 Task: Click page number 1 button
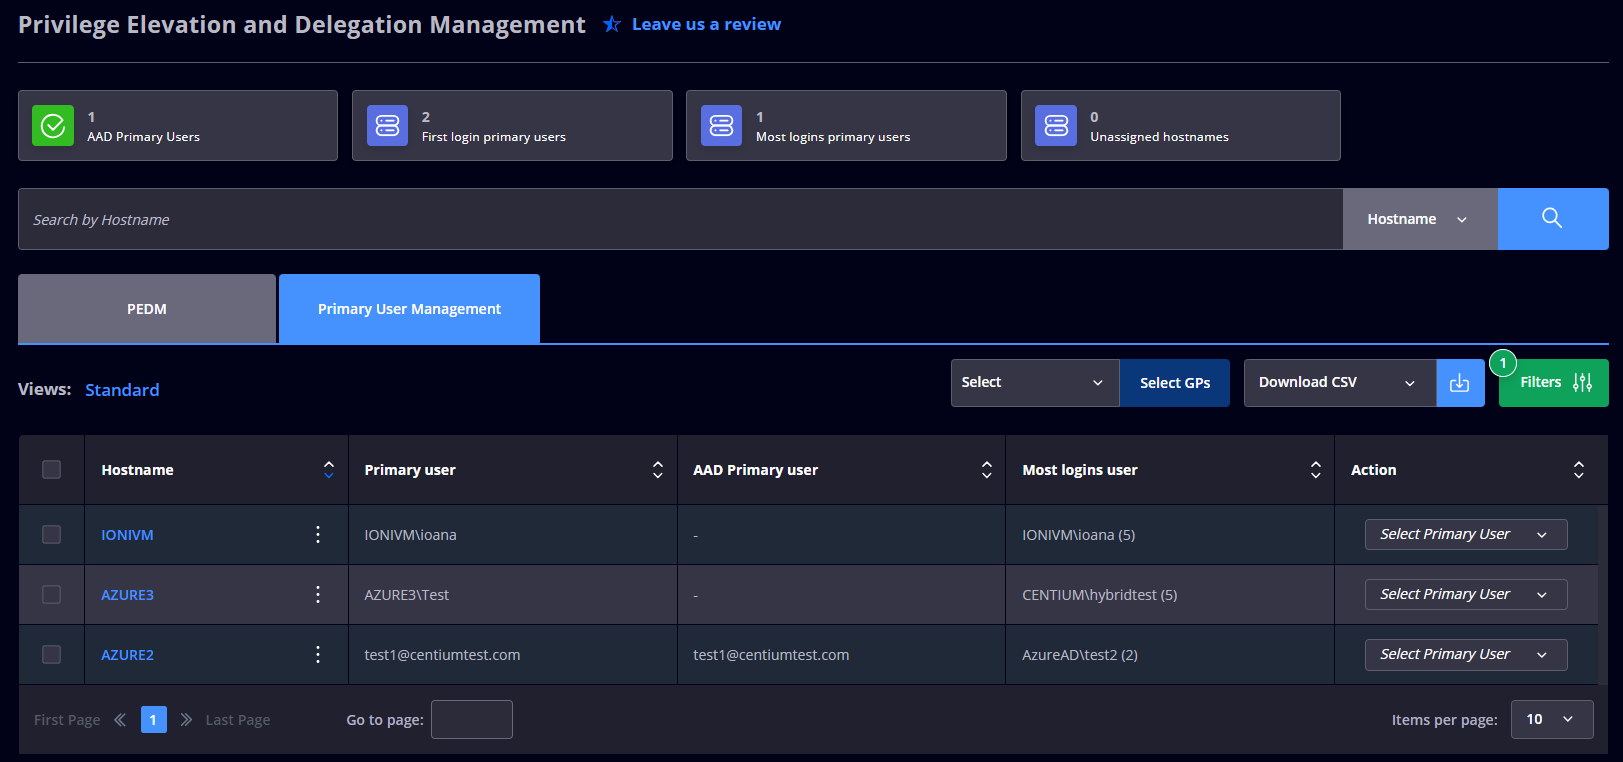tap(154, 720)
